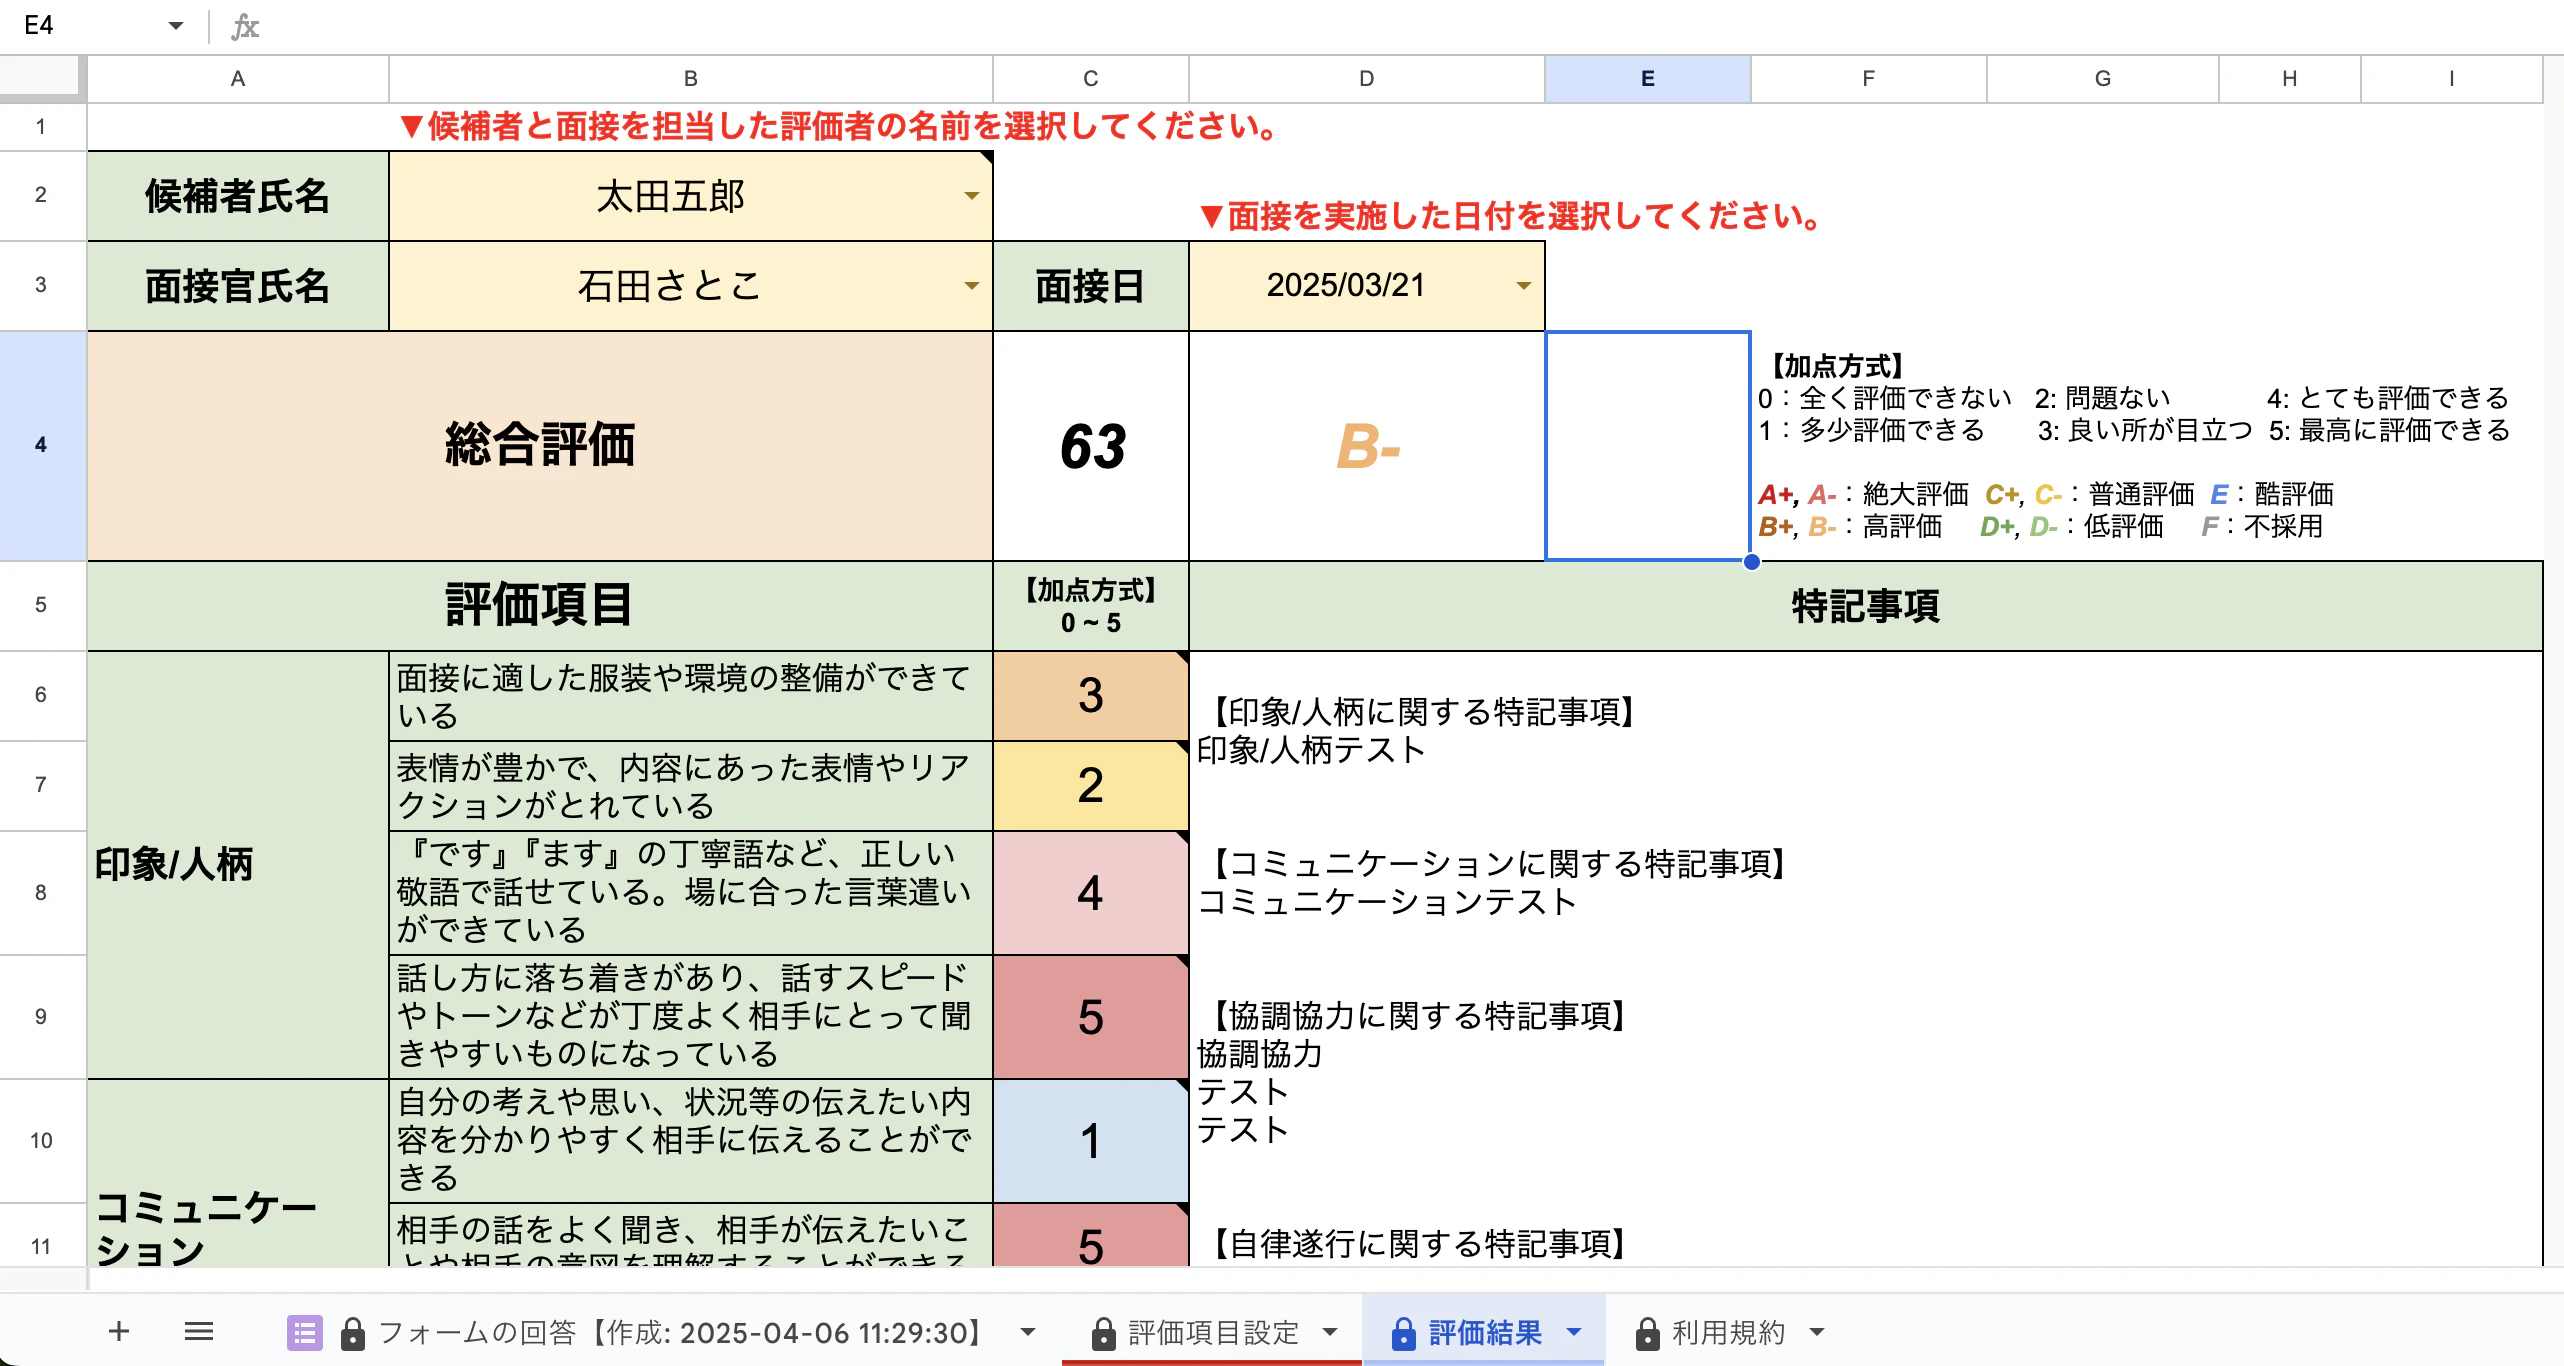
Task: Click the 総合評価 merged cell
Action: pos(540,446)
